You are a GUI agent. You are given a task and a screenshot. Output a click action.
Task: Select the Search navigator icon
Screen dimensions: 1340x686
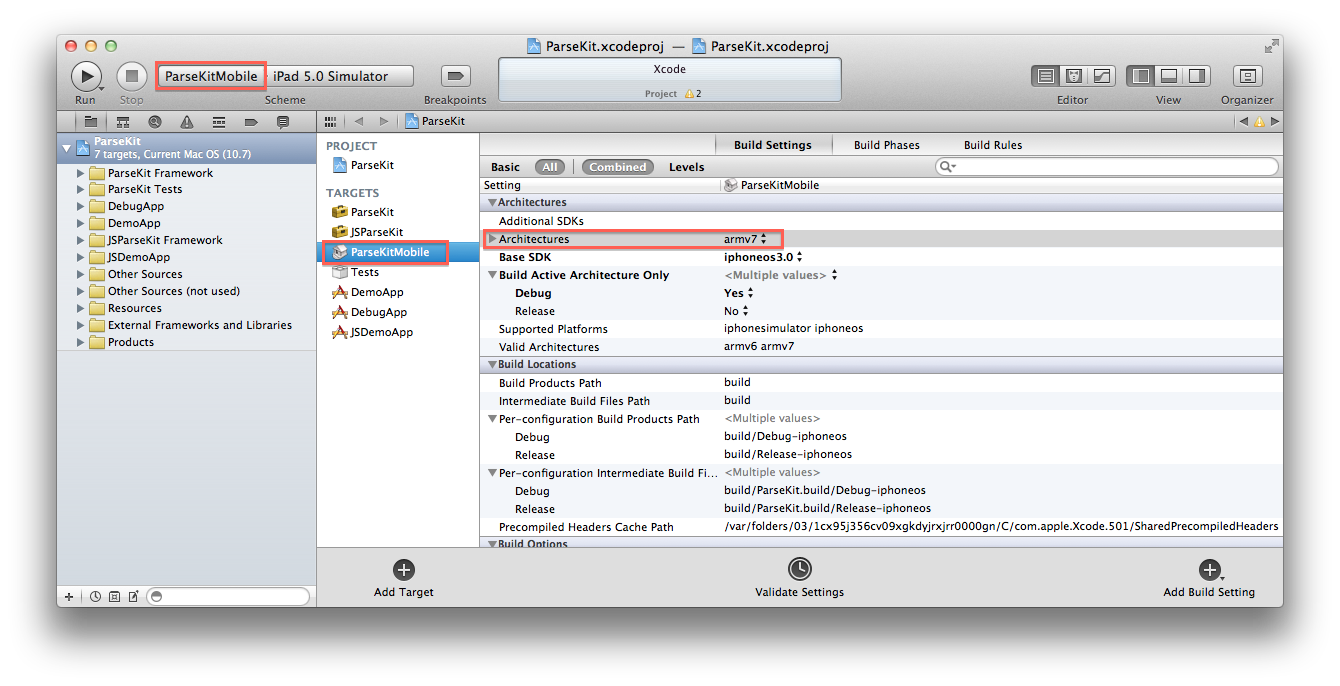coord(155,122)
